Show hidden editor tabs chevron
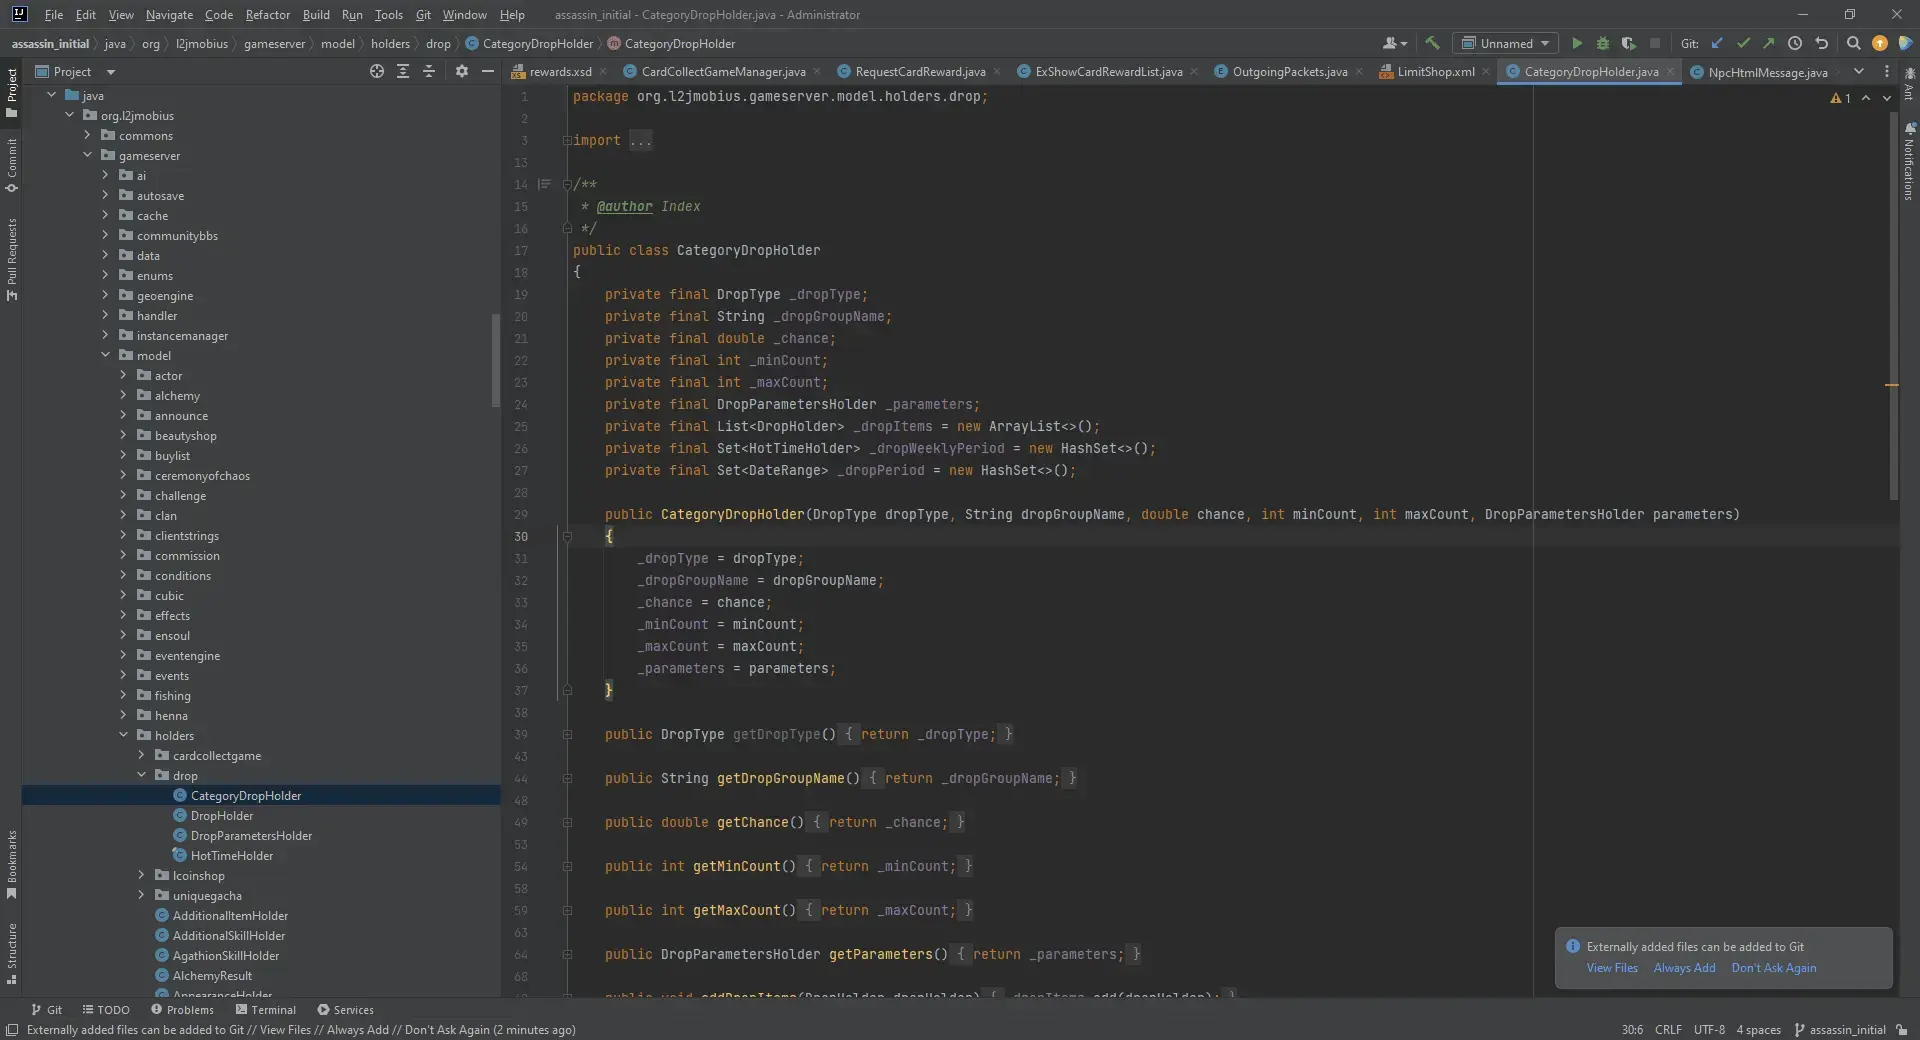This screenshot has width=1920, height=1040. tap(1858, 71)
